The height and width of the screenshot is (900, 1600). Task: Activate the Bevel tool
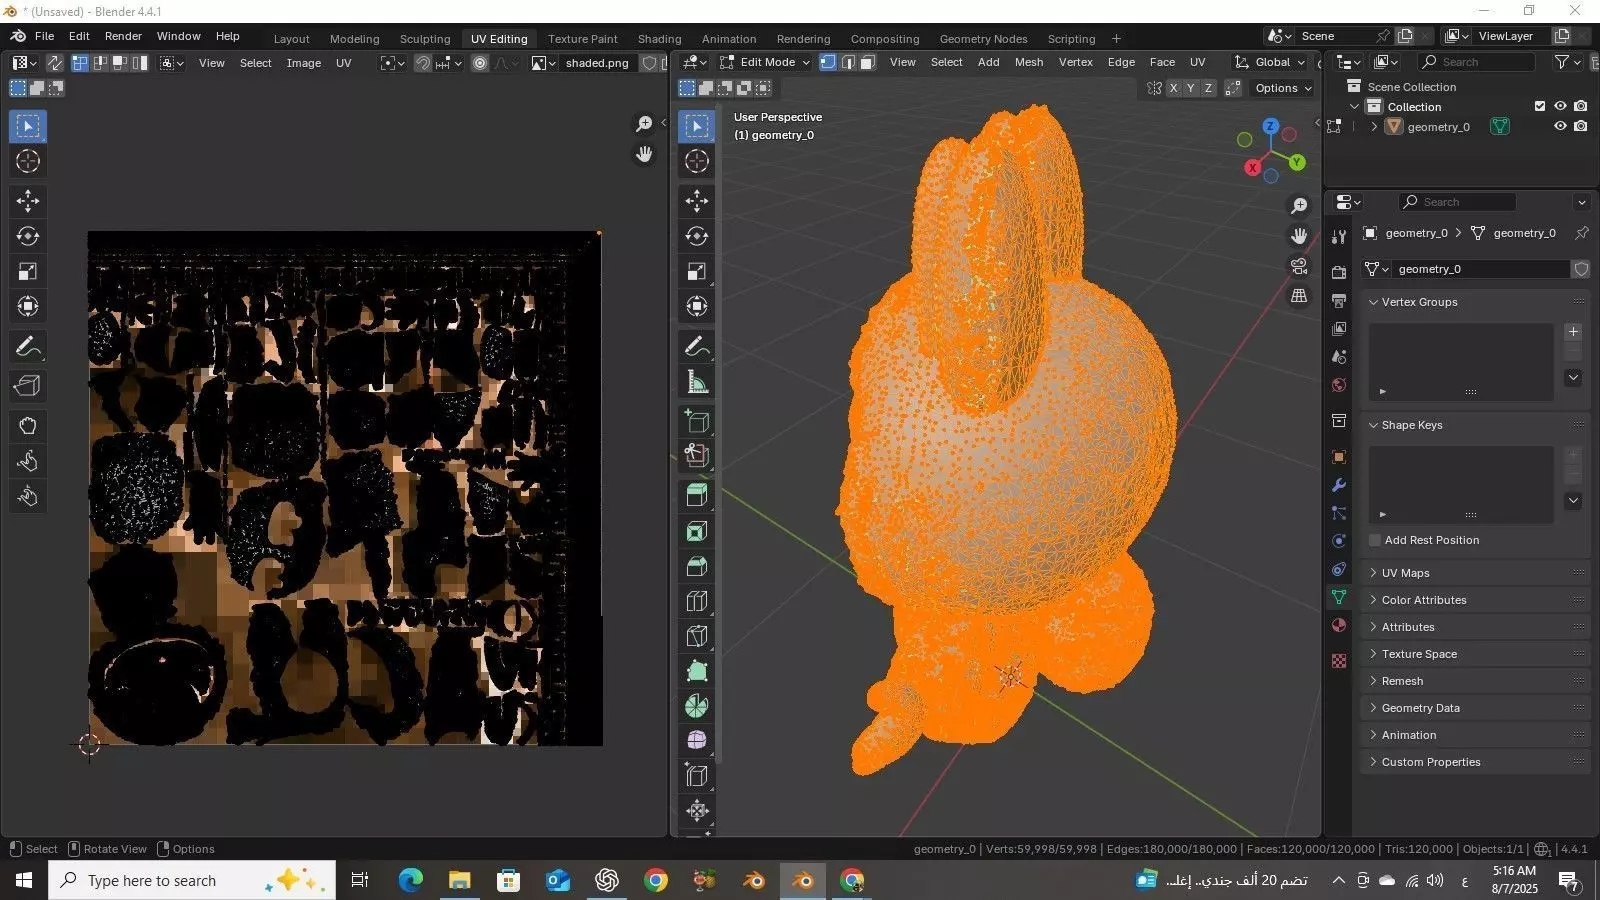[697, 566]
